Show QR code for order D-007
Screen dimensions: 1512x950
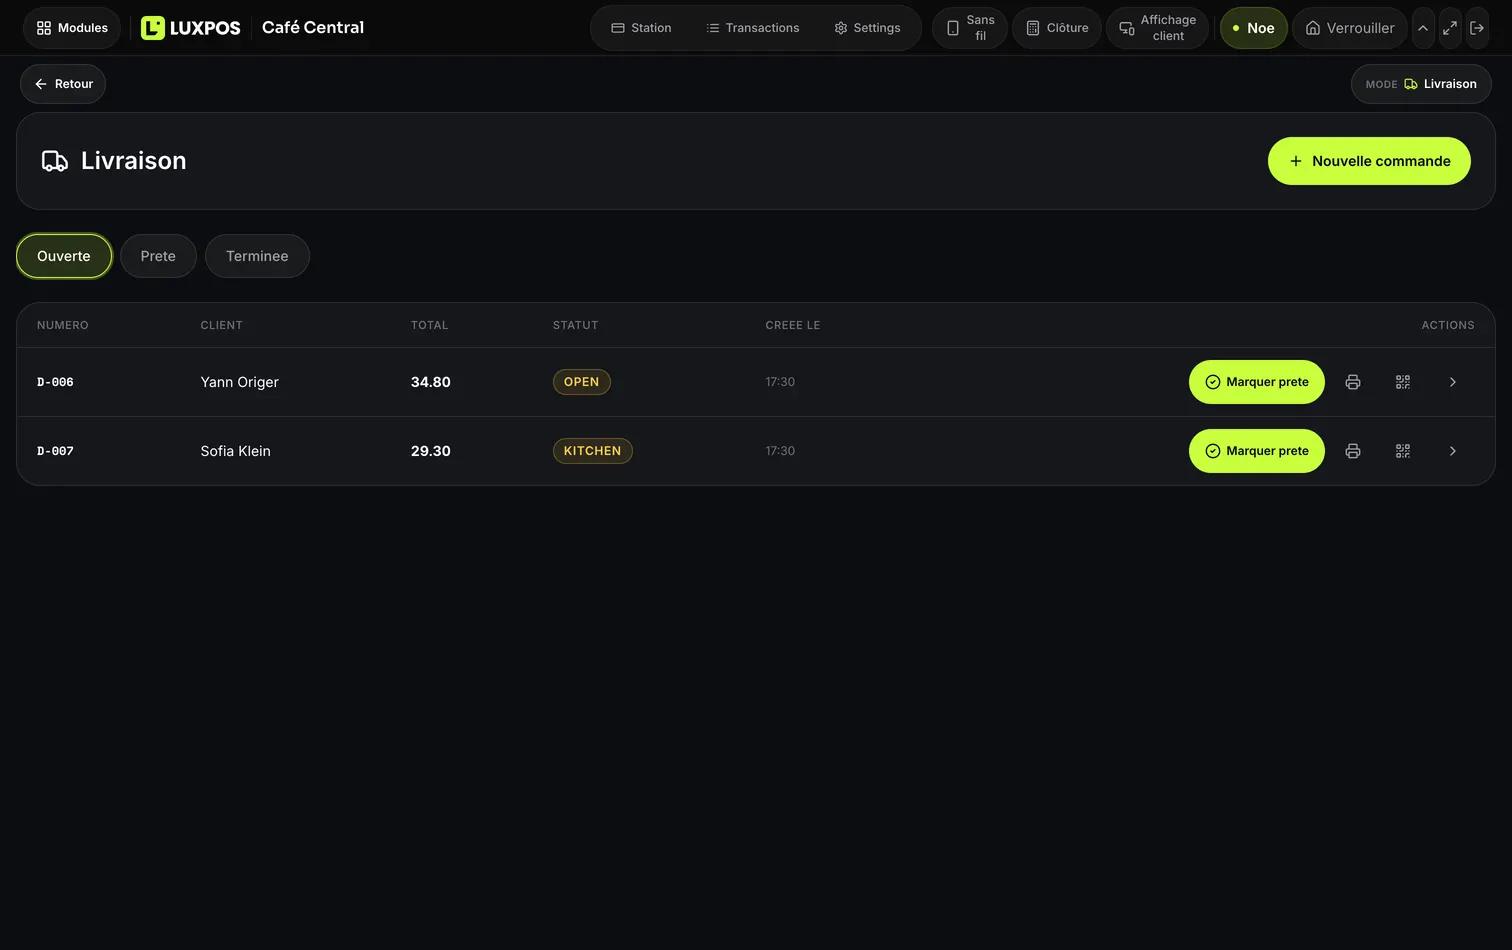click(x=1403, y=451)
